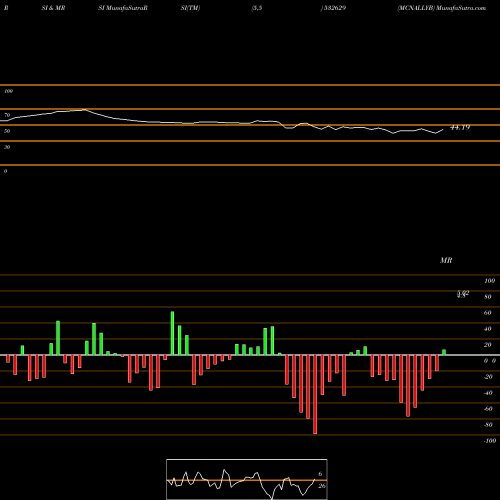500x500 pixels.
Task: Click the ') 532629' stock code text
Action: click(333, 8)
